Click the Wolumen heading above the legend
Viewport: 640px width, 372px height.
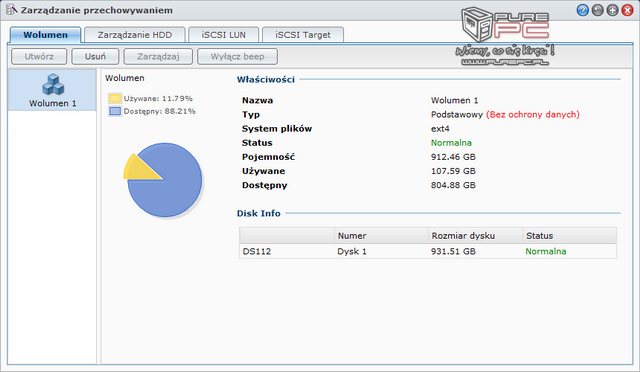click(x=124, y=78)
